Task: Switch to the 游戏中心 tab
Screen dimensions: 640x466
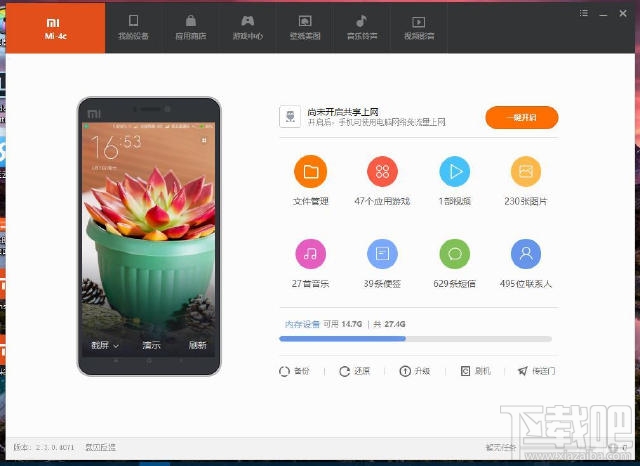Action: (x=248, y=27)
